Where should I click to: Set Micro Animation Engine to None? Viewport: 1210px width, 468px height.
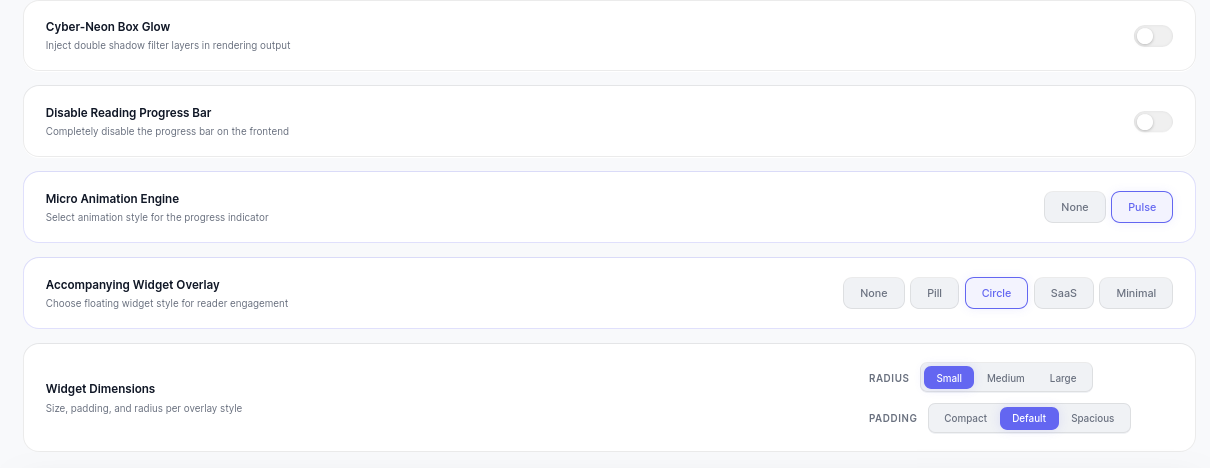point(1075,207)
